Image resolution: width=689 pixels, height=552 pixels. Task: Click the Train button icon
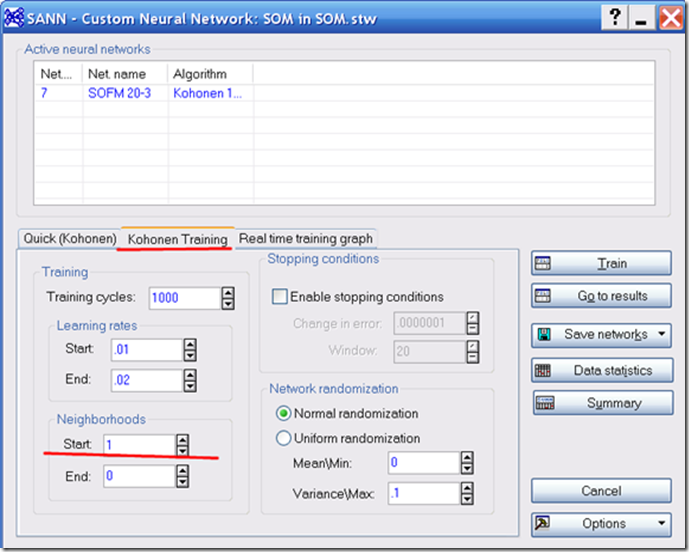(543, 263)
